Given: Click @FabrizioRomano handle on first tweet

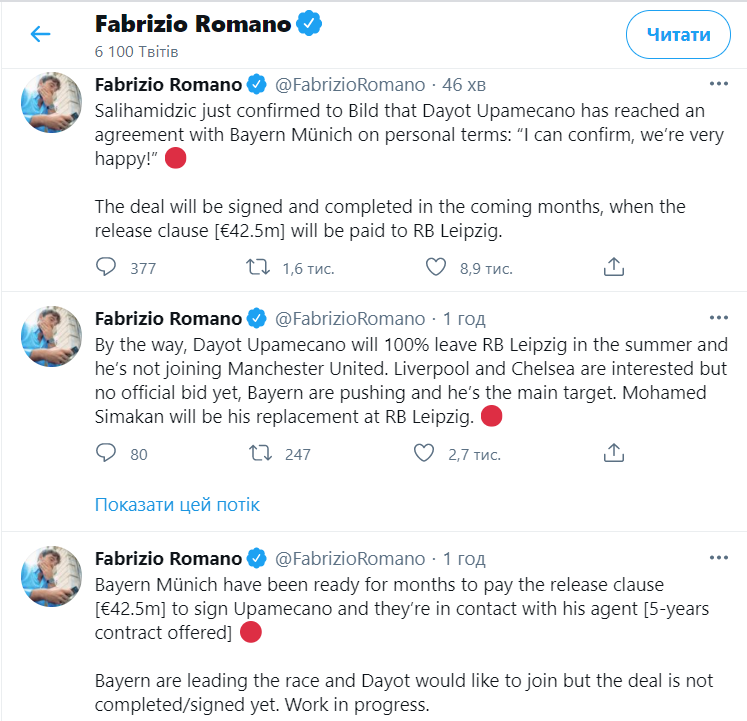Looking at the screenshot, I should tap(349, 84).
